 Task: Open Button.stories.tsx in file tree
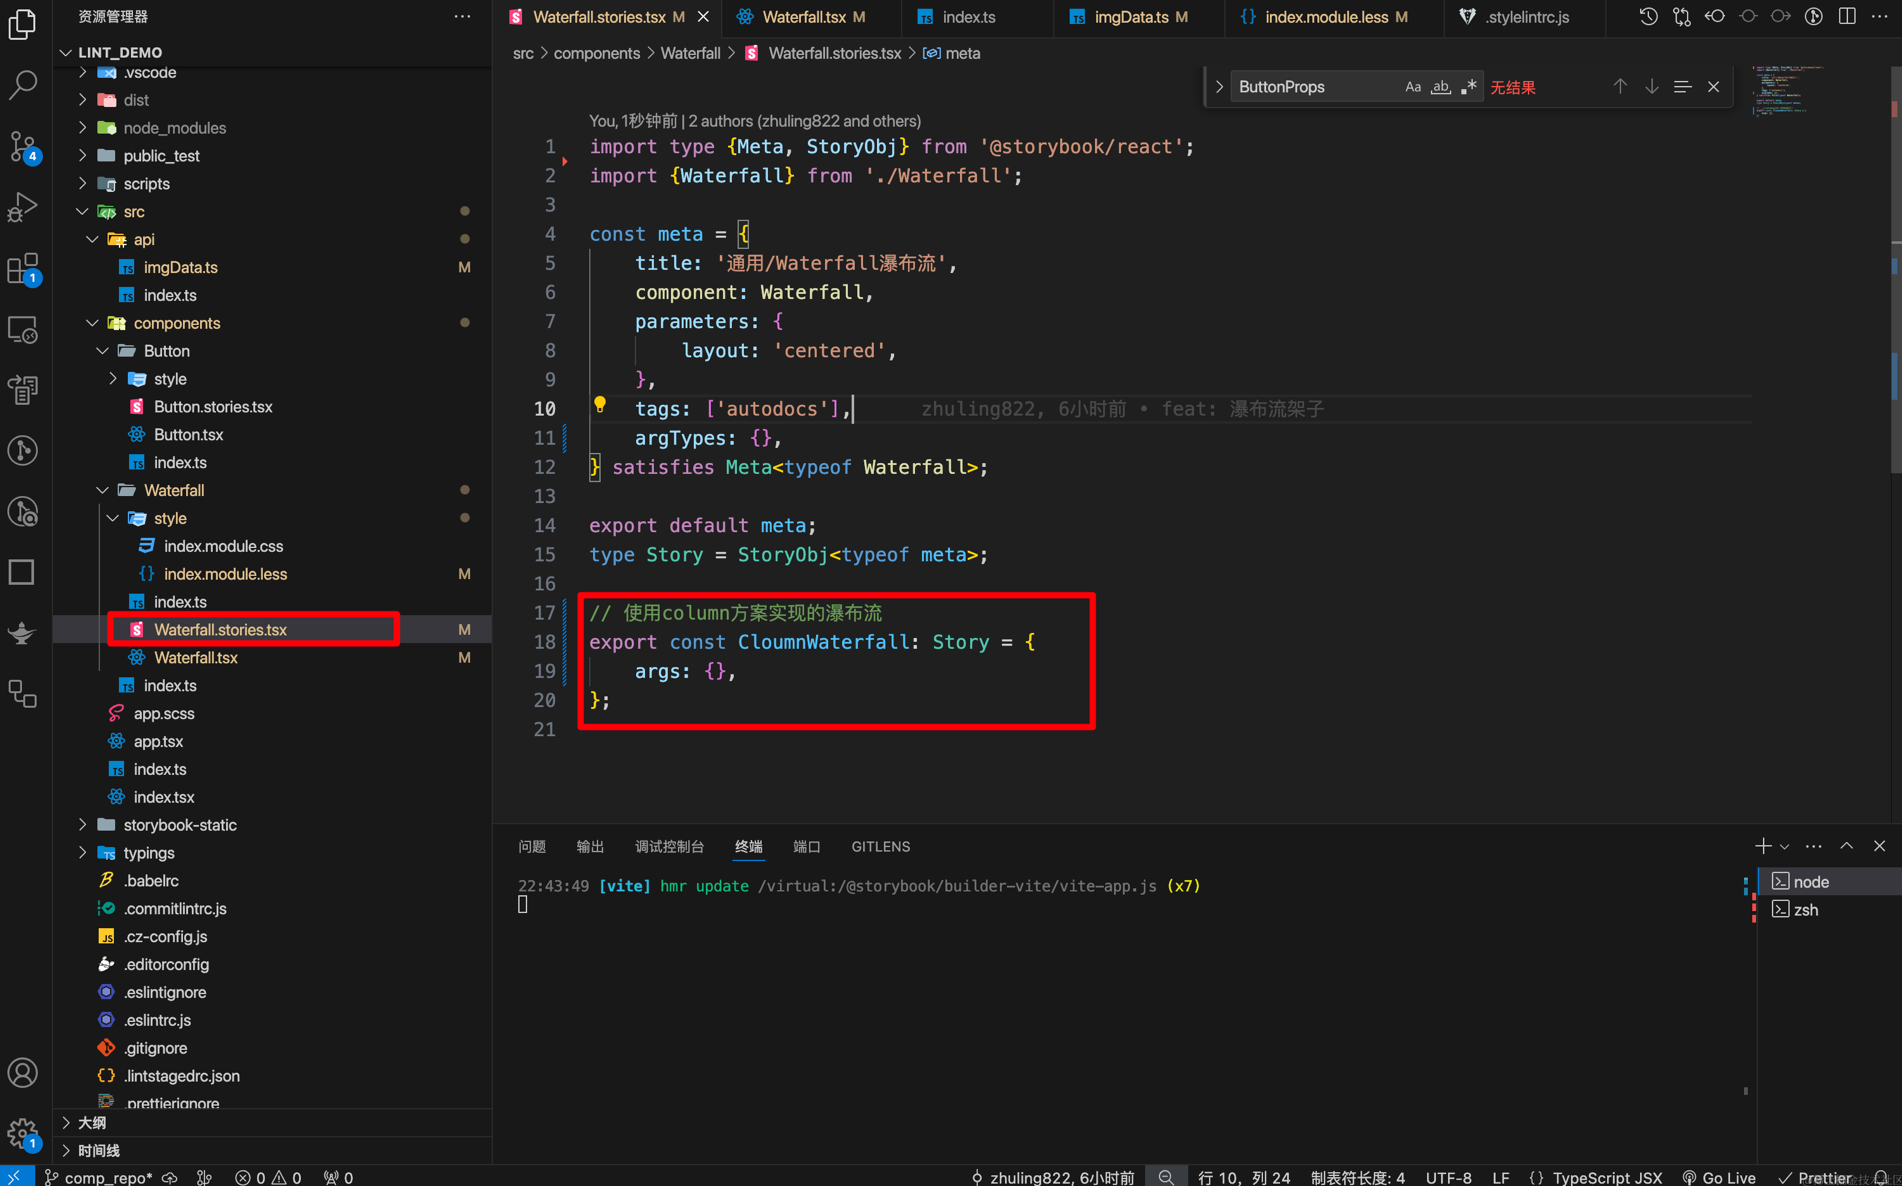(x=213, y=407)
